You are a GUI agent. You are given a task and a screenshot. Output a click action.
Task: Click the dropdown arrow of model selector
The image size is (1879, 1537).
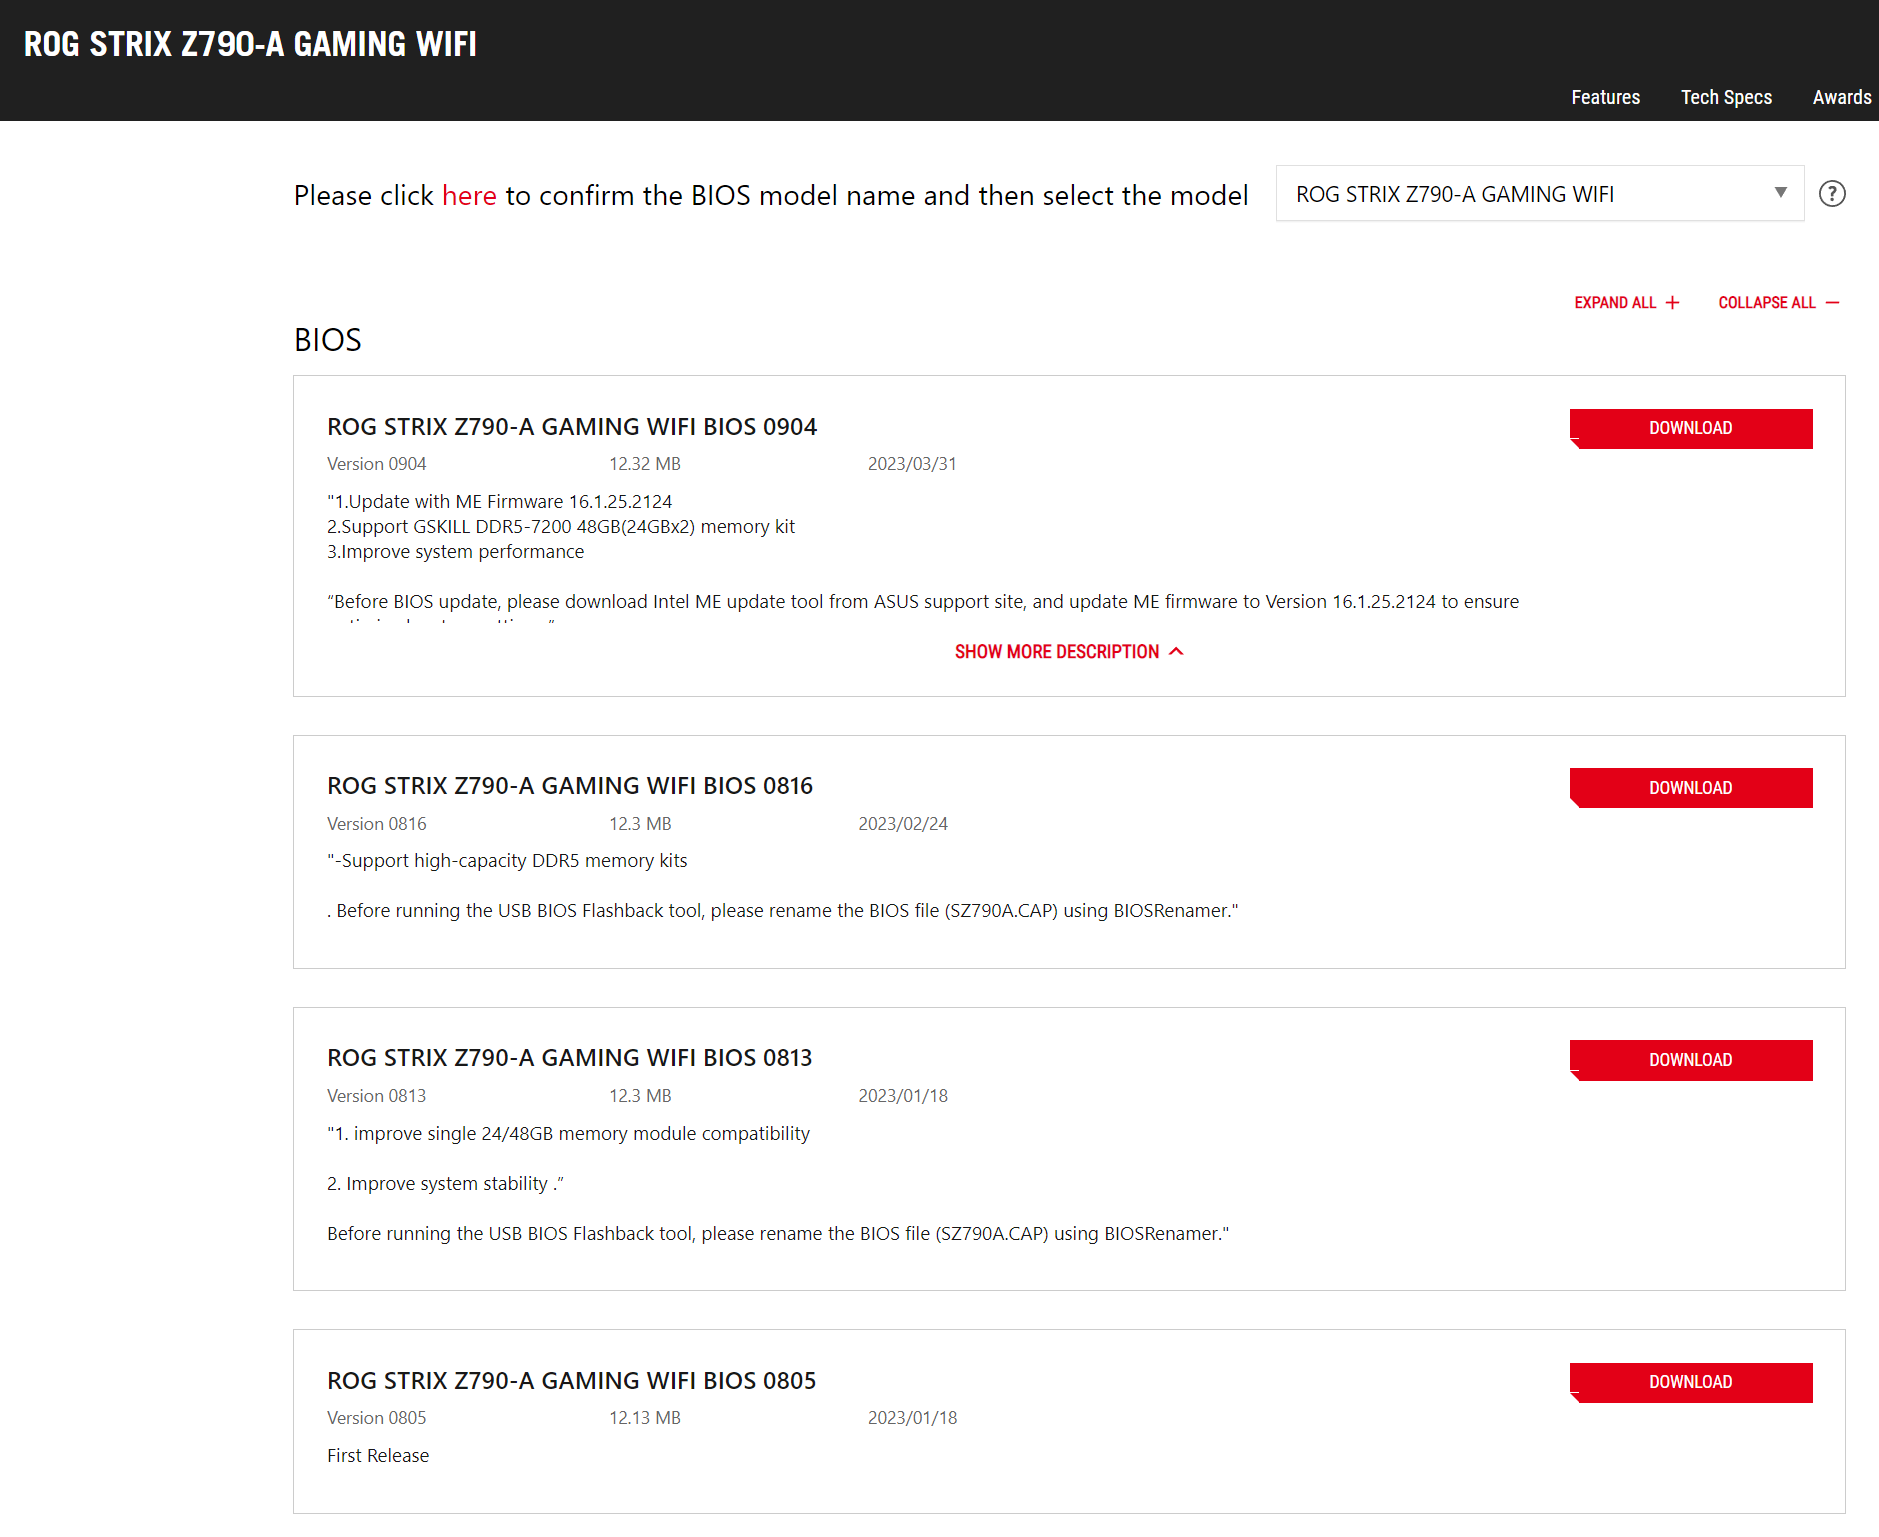coord(1780,193)
